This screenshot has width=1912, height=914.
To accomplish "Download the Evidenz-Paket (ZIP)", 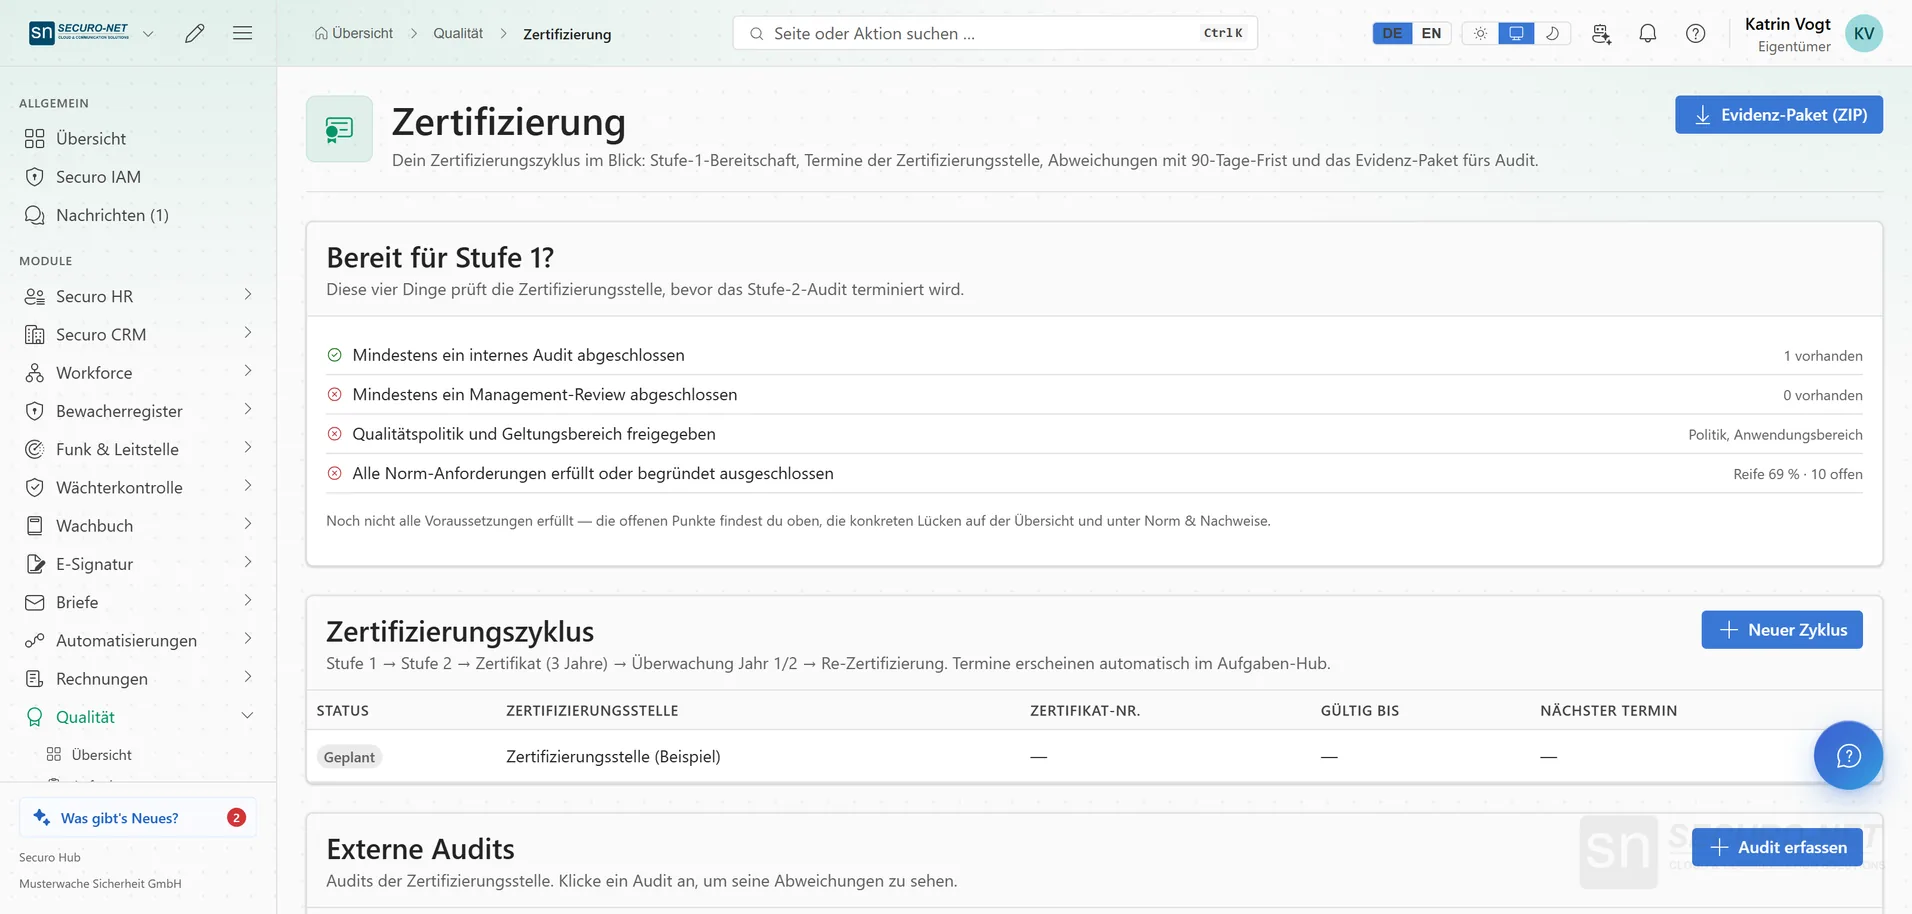I will [x=1778, y=115].
